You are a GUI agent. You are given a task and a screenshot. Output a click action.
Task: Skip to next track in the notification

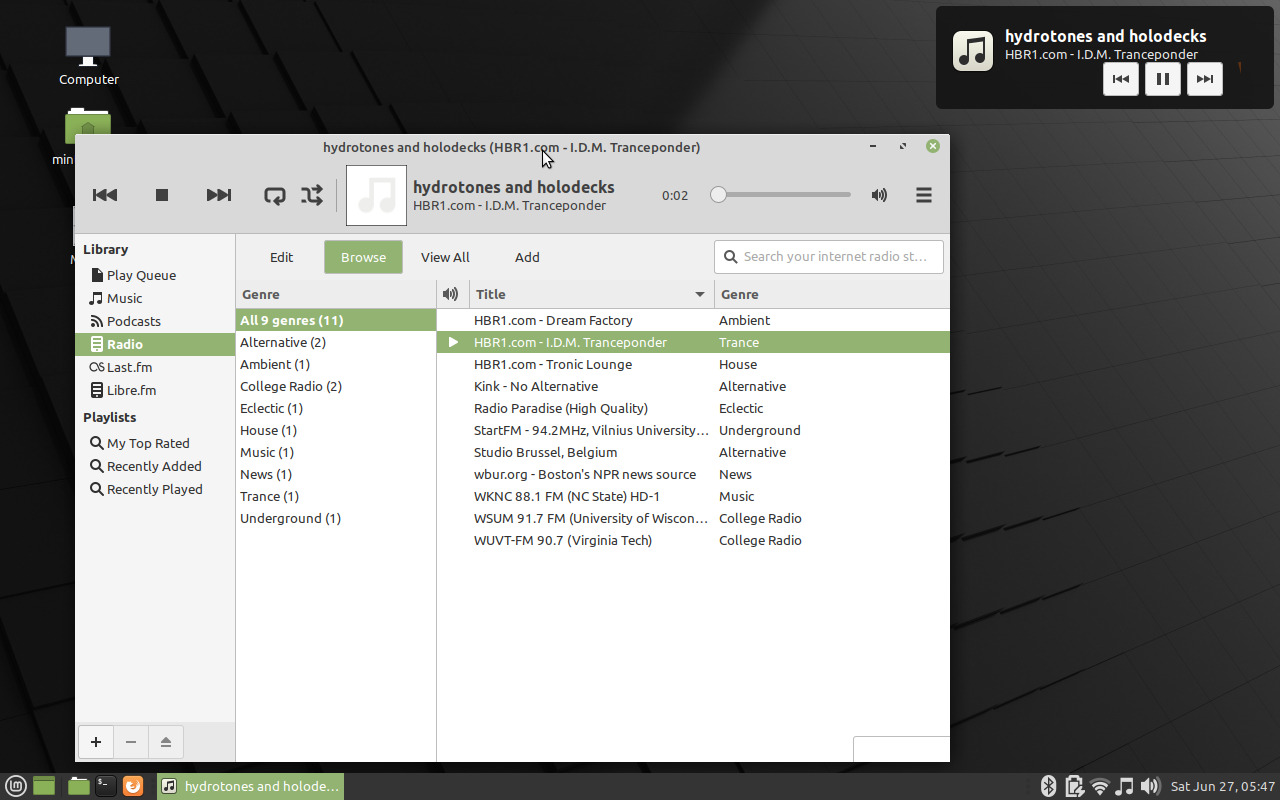[1205, 79]
